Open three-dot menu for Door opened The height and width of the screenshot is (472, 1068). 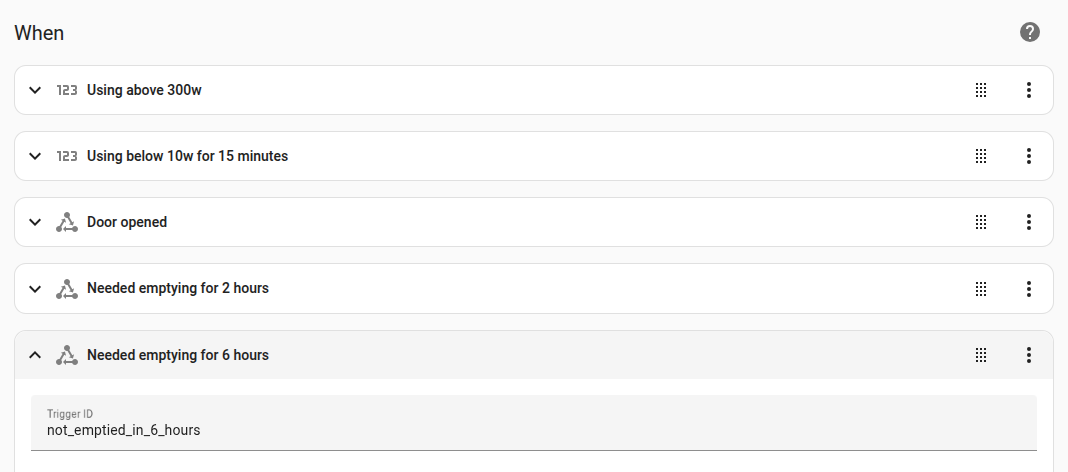[1028, 222]
